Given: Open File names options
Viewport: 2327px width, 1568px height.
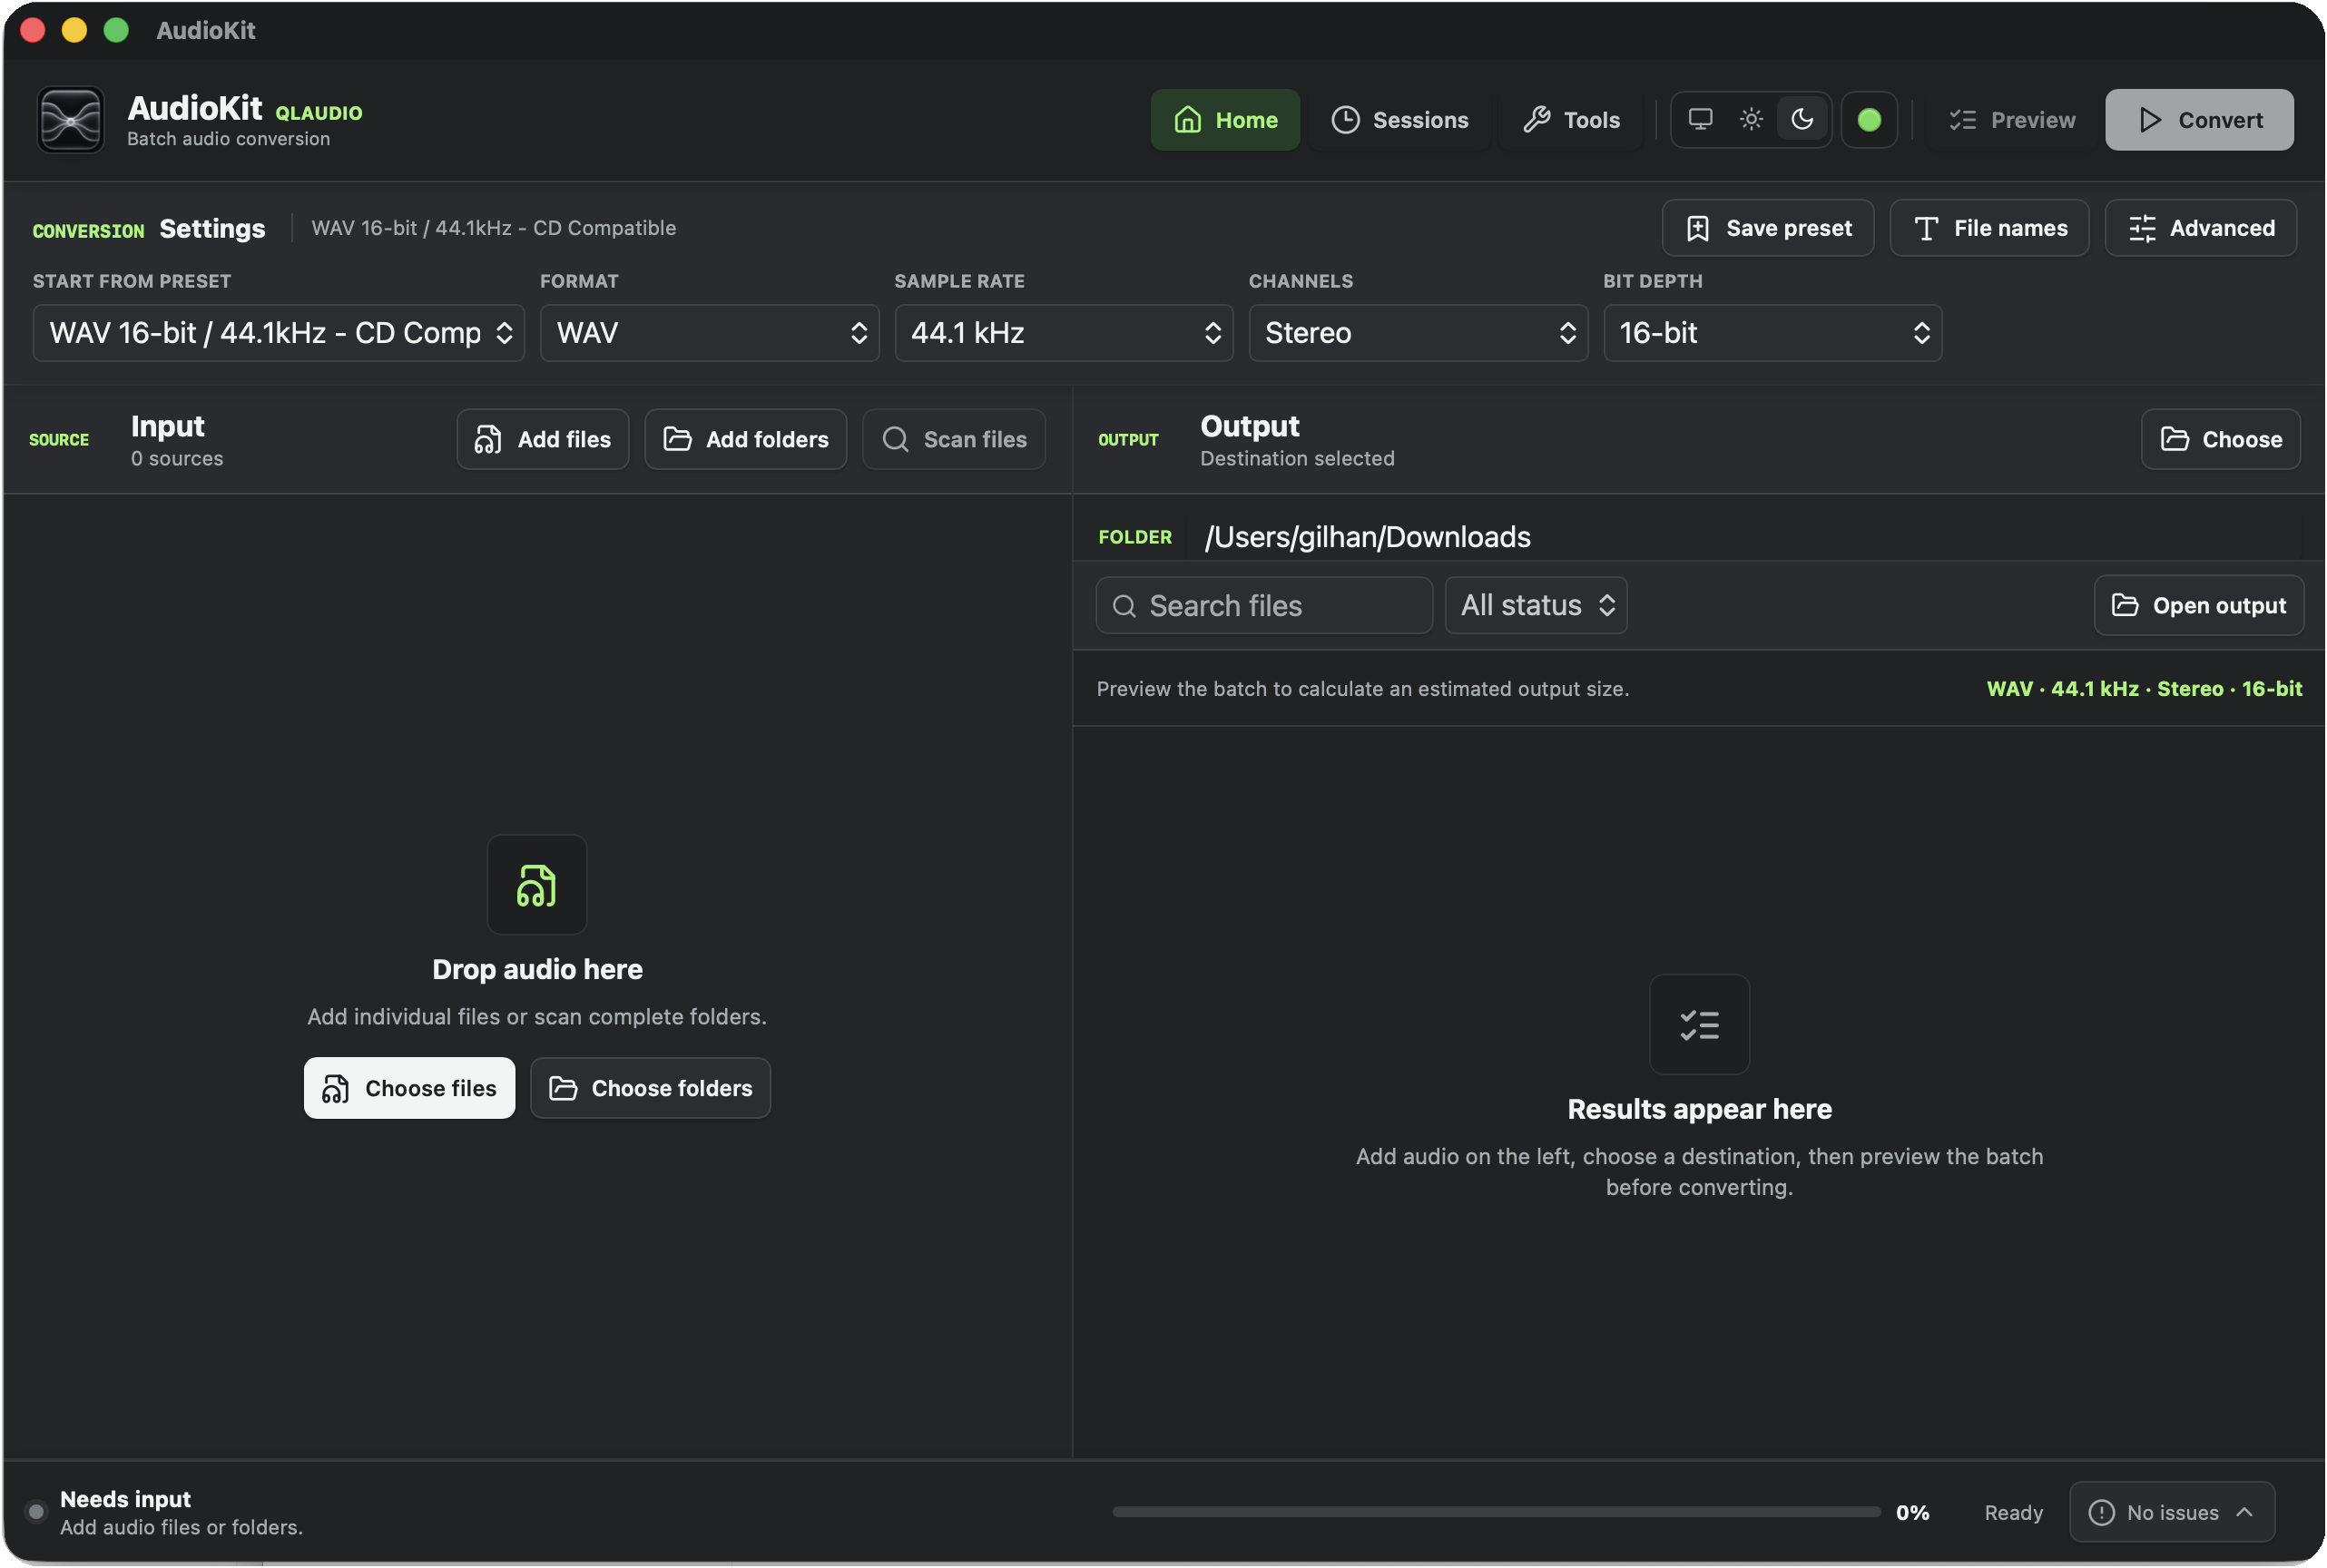Looking at the screenshot, I should coord(1989,228).
